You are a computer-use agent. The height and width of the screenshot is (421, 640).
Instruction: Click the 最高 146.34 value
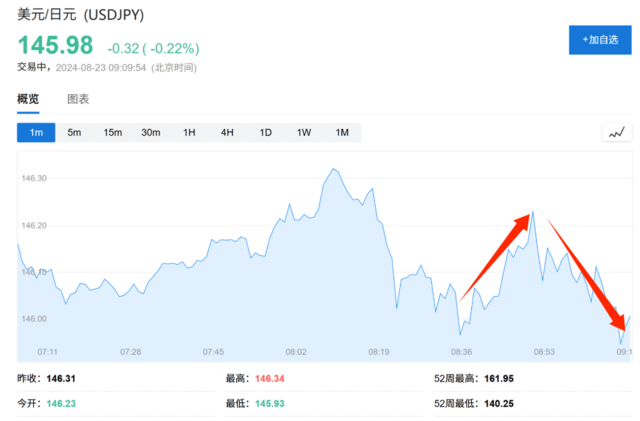(x=269, y=379)
